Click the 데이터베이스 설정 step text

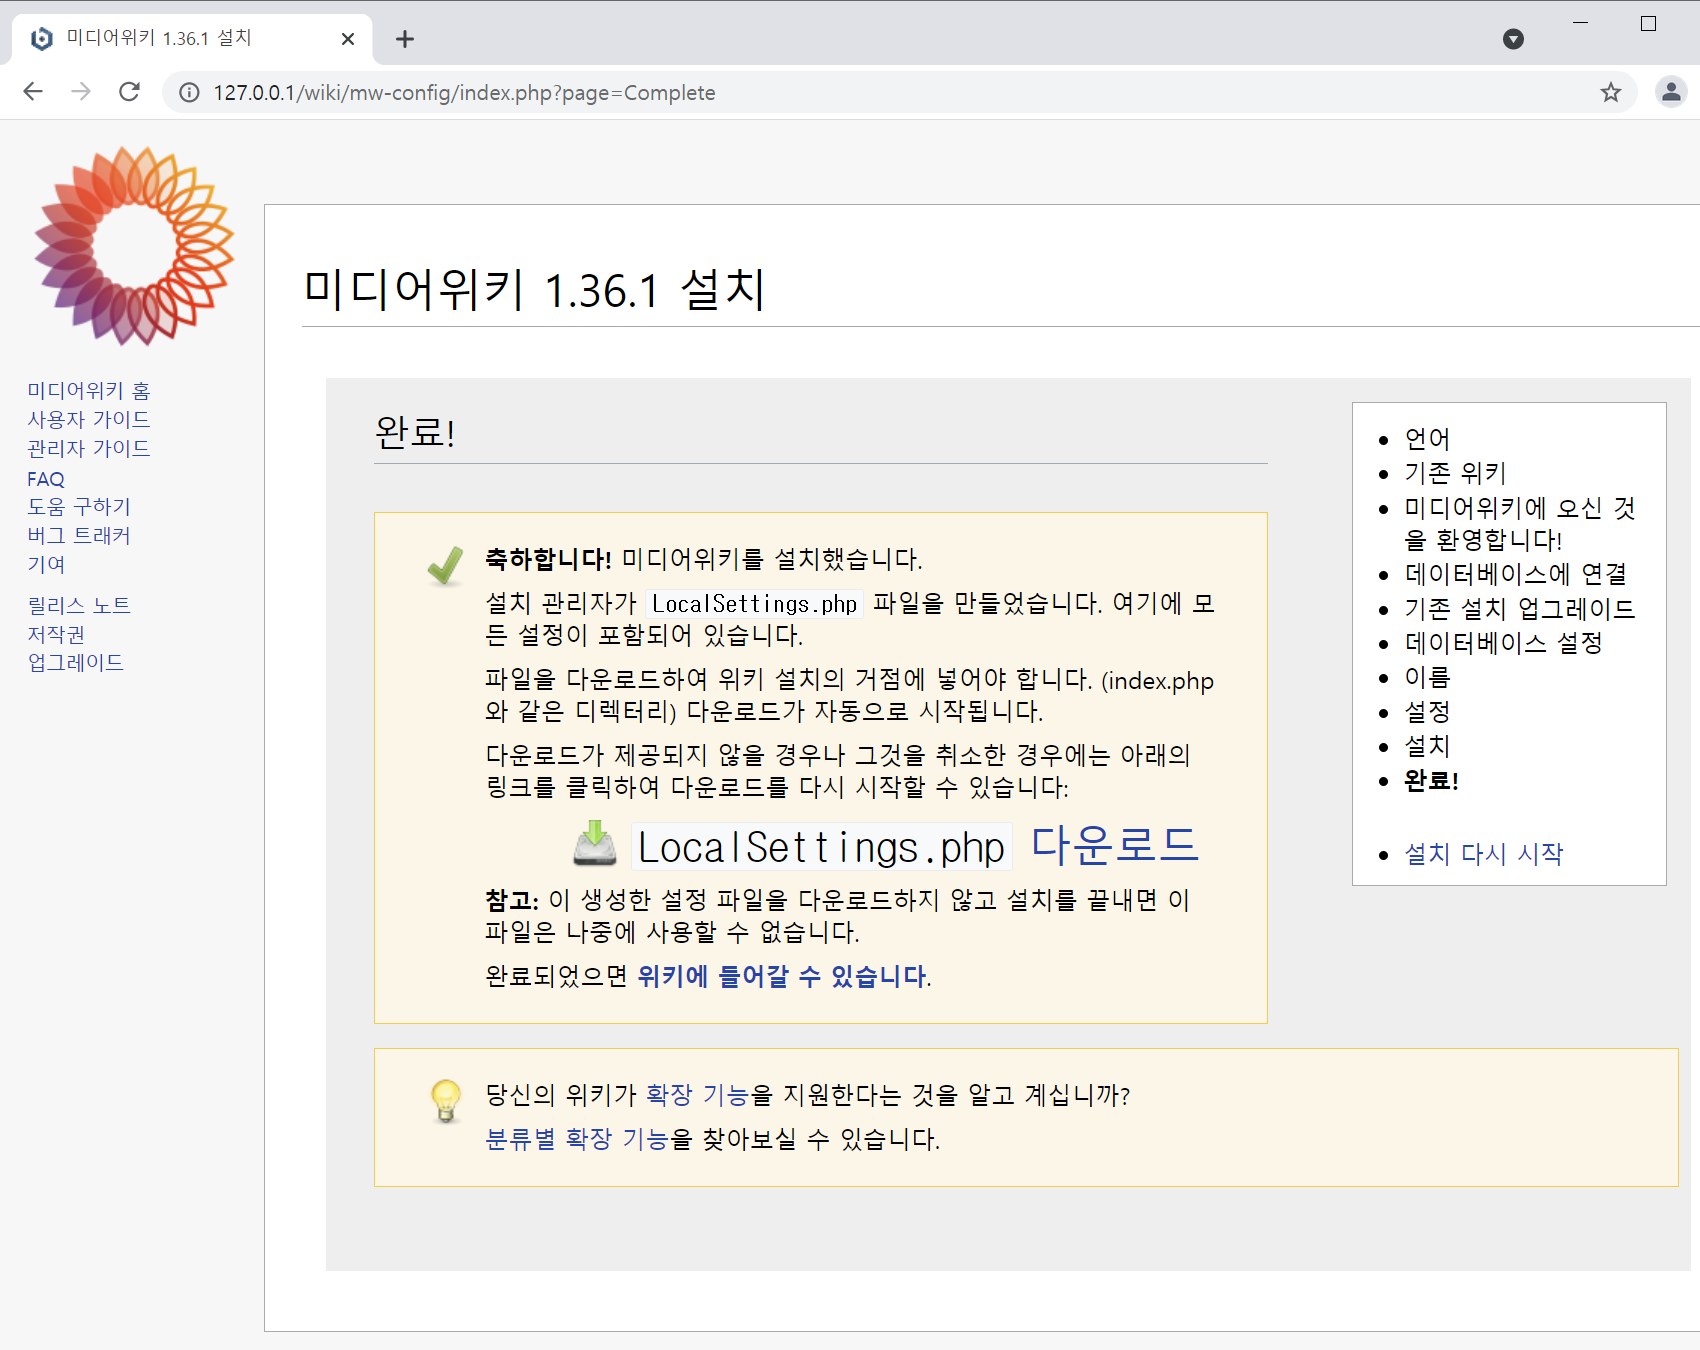pos(1504,642)
